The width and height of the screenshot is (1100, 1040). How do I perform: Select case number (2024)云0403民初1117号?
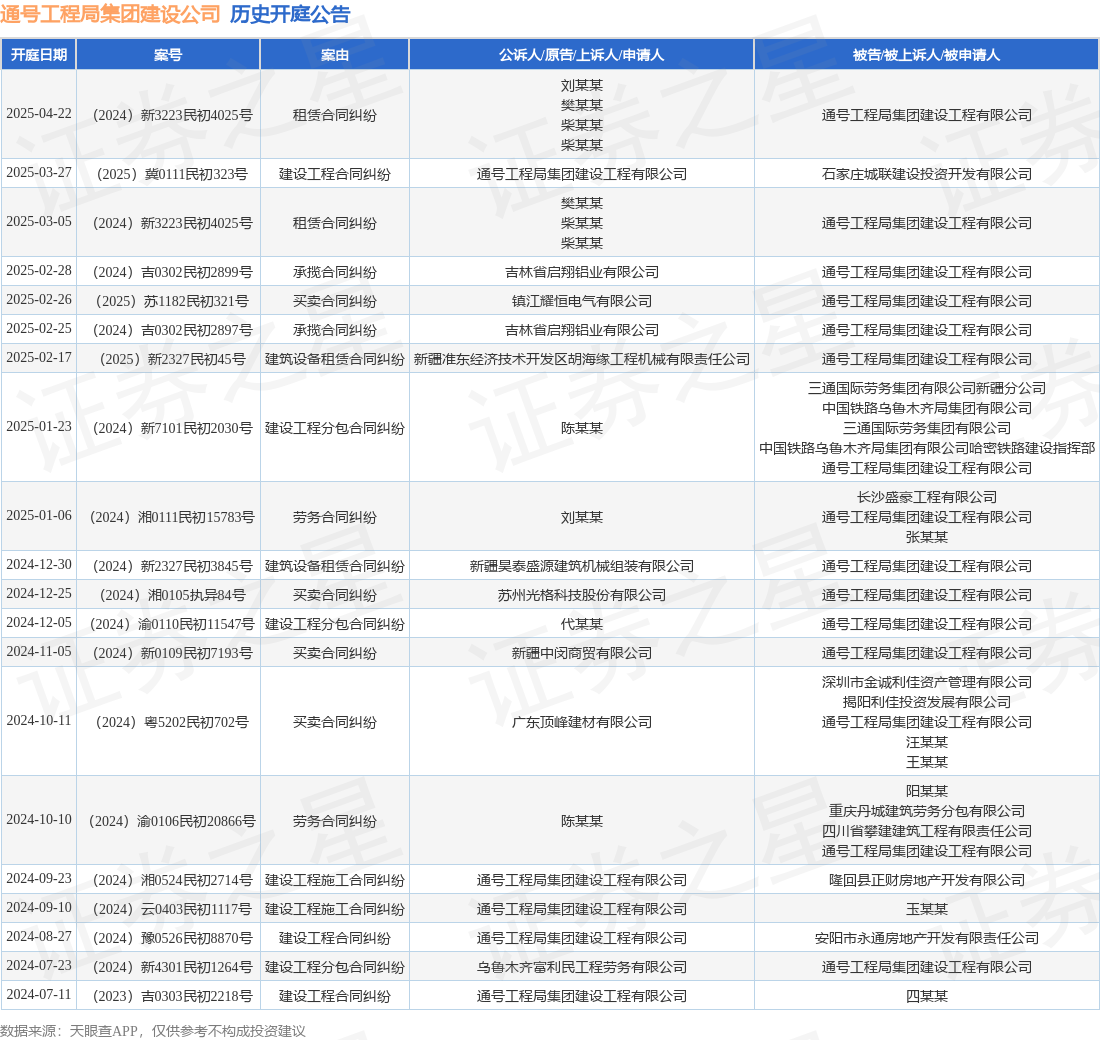pos(172,909)
